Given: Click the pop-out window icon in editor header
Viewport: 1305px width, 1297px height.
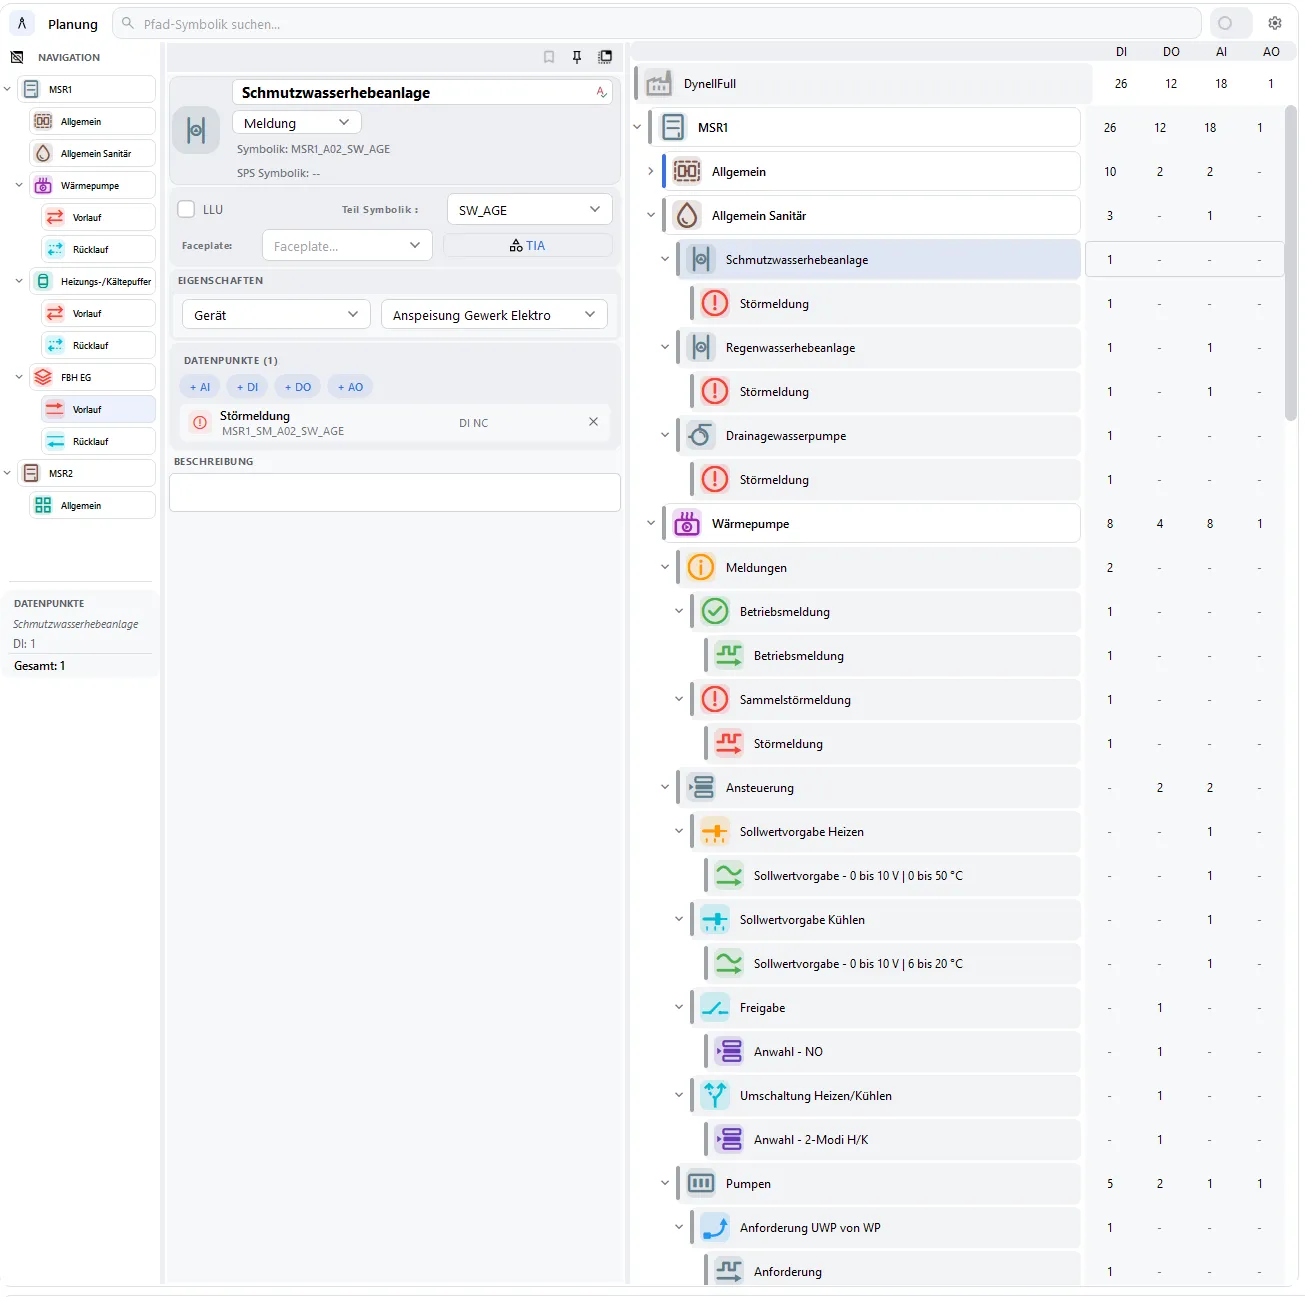Looking at the screenshot, I should click(x=605, y=57).
